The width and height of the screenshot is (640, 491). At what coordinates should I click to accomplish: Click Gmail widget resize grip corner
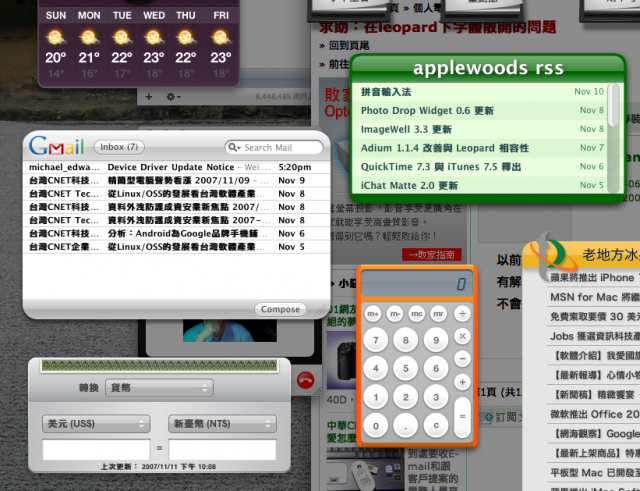pos(321,310)
